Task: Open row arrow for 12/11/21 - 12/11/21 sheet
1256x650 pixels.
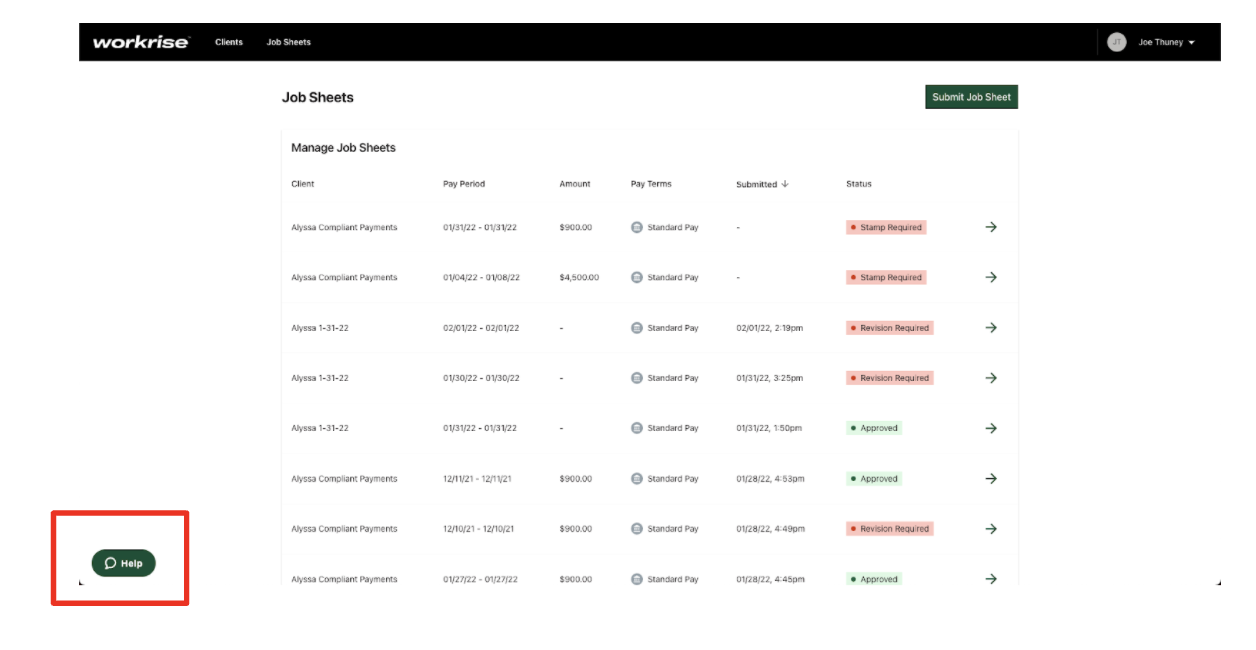Action: tap(991, 478)
